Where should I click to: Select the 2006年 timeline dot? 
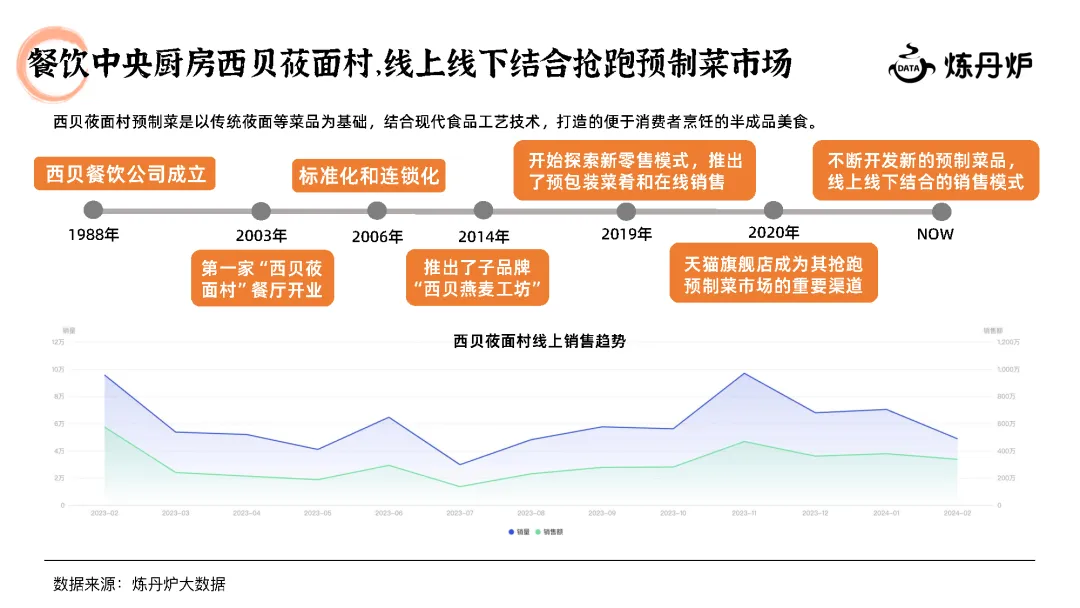[x=377, y=211]
